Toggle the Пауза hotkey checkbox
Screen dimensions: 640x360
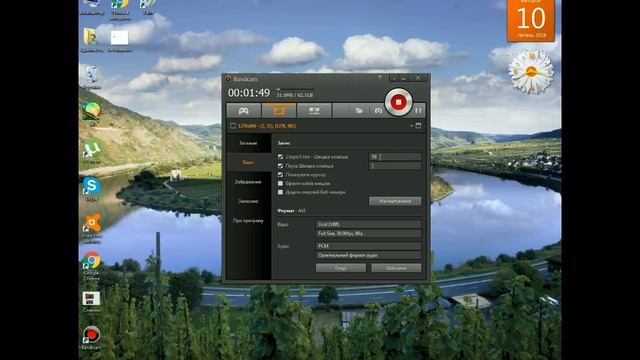click(280, 166)
